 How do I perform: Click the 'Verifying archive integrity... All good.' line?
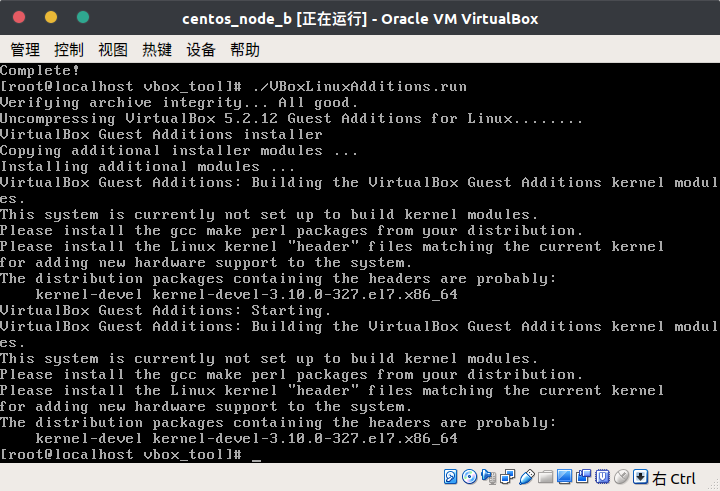tap(179, 102)
